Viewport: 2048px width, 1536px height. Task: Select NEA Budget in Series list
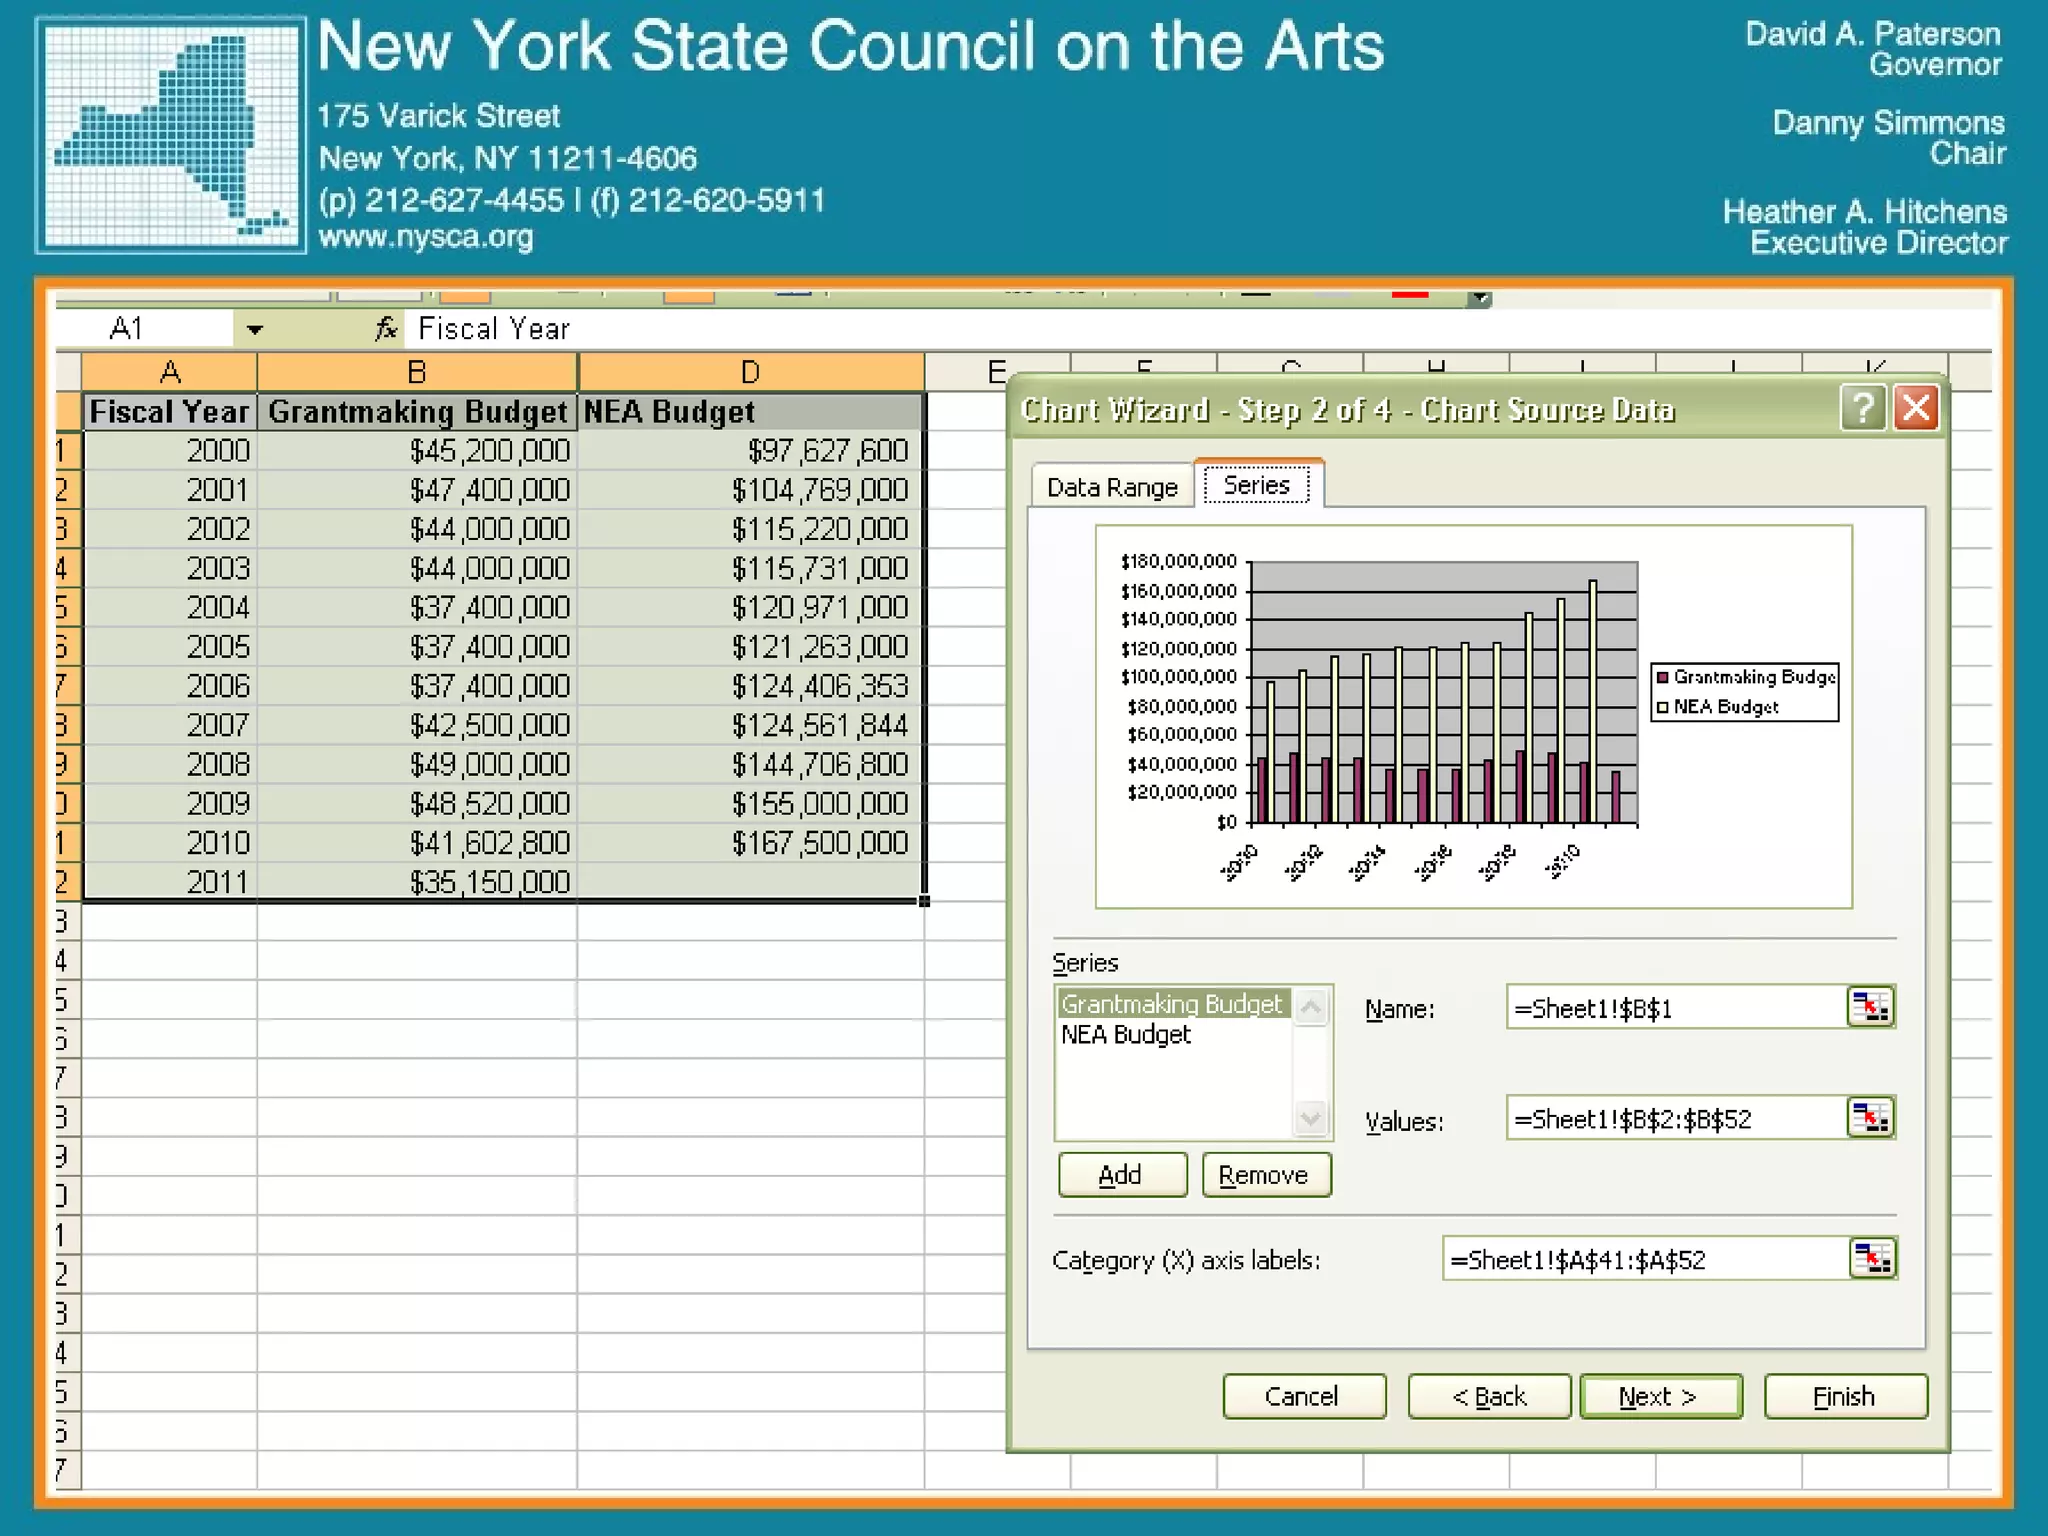tap(1126, 1035)
